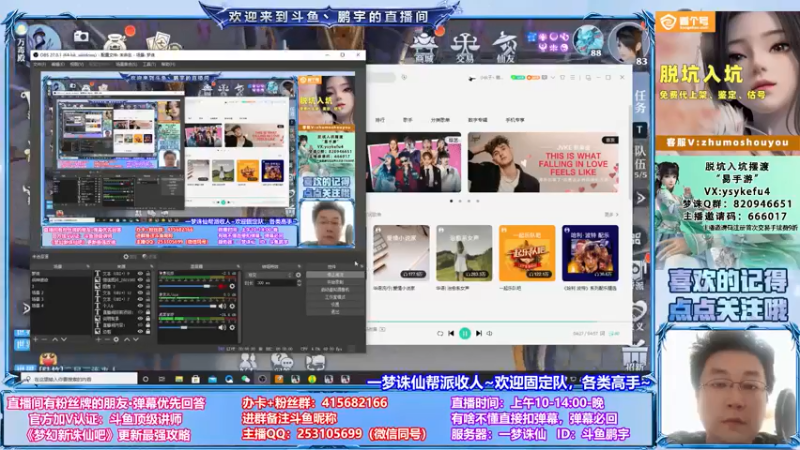Pause playback with the green music player button
The height and width of the screenshot is (450, 800).
tap(465, 333)
